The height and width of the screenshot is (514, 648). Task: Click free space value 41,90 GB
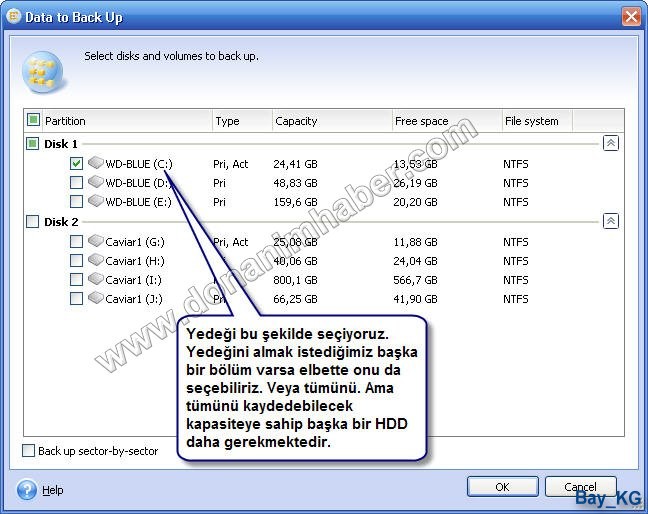(x=415, y=299)
